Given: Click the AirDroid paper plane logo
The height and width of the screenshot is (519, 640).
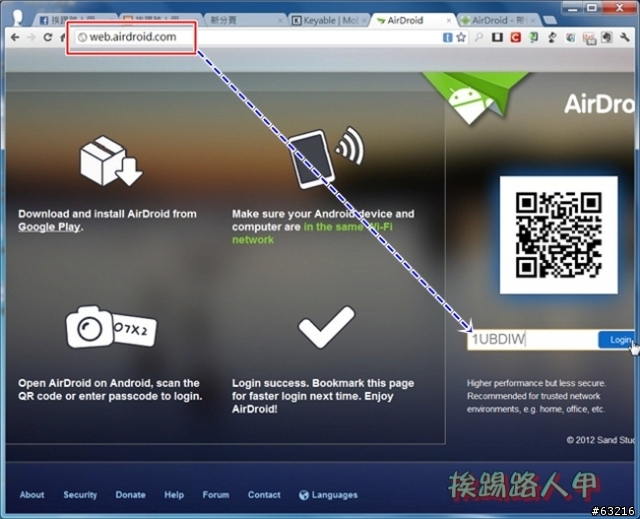Looking at the screenshot, I should [476, 98].
